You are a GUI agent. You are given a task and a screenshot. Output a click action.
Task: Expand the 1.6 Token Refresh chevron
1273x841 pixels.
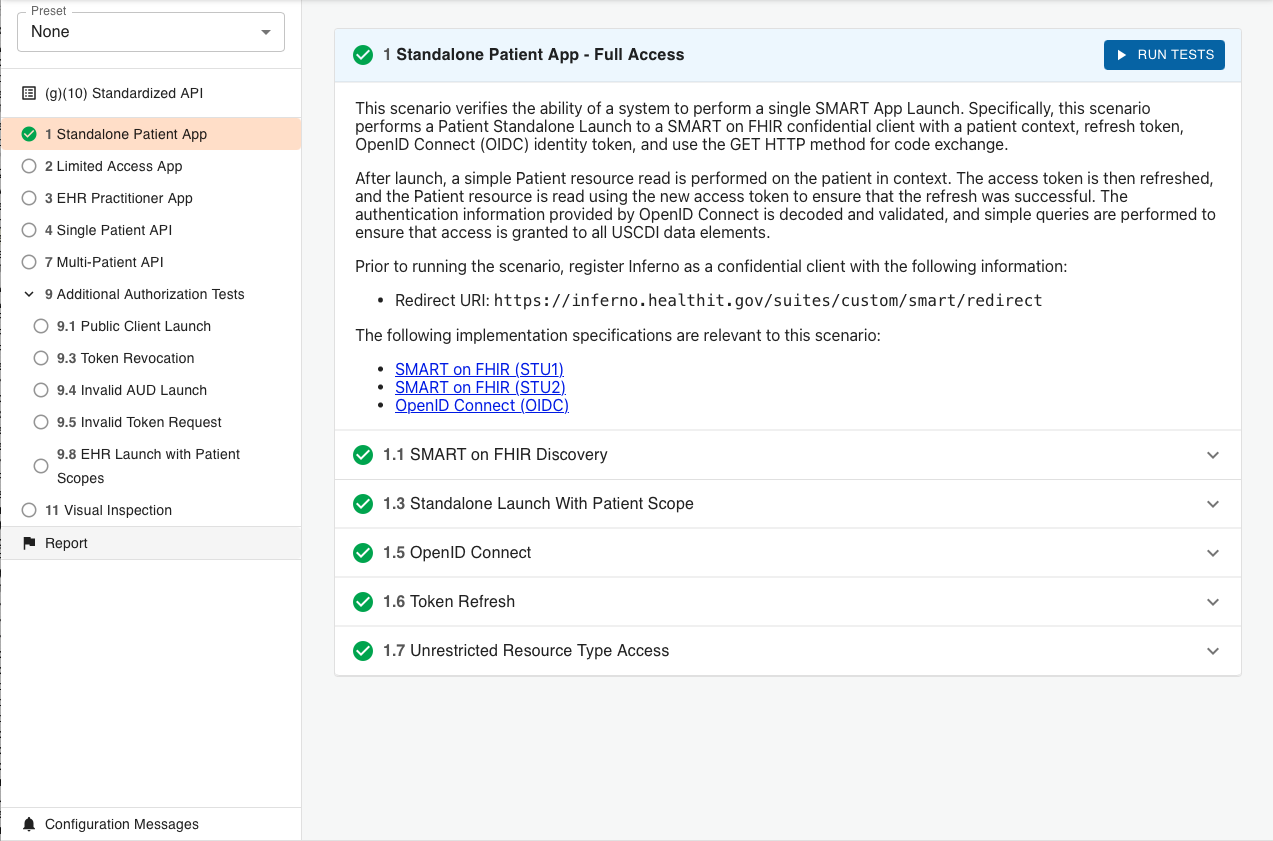click(x=1213, y=602)
